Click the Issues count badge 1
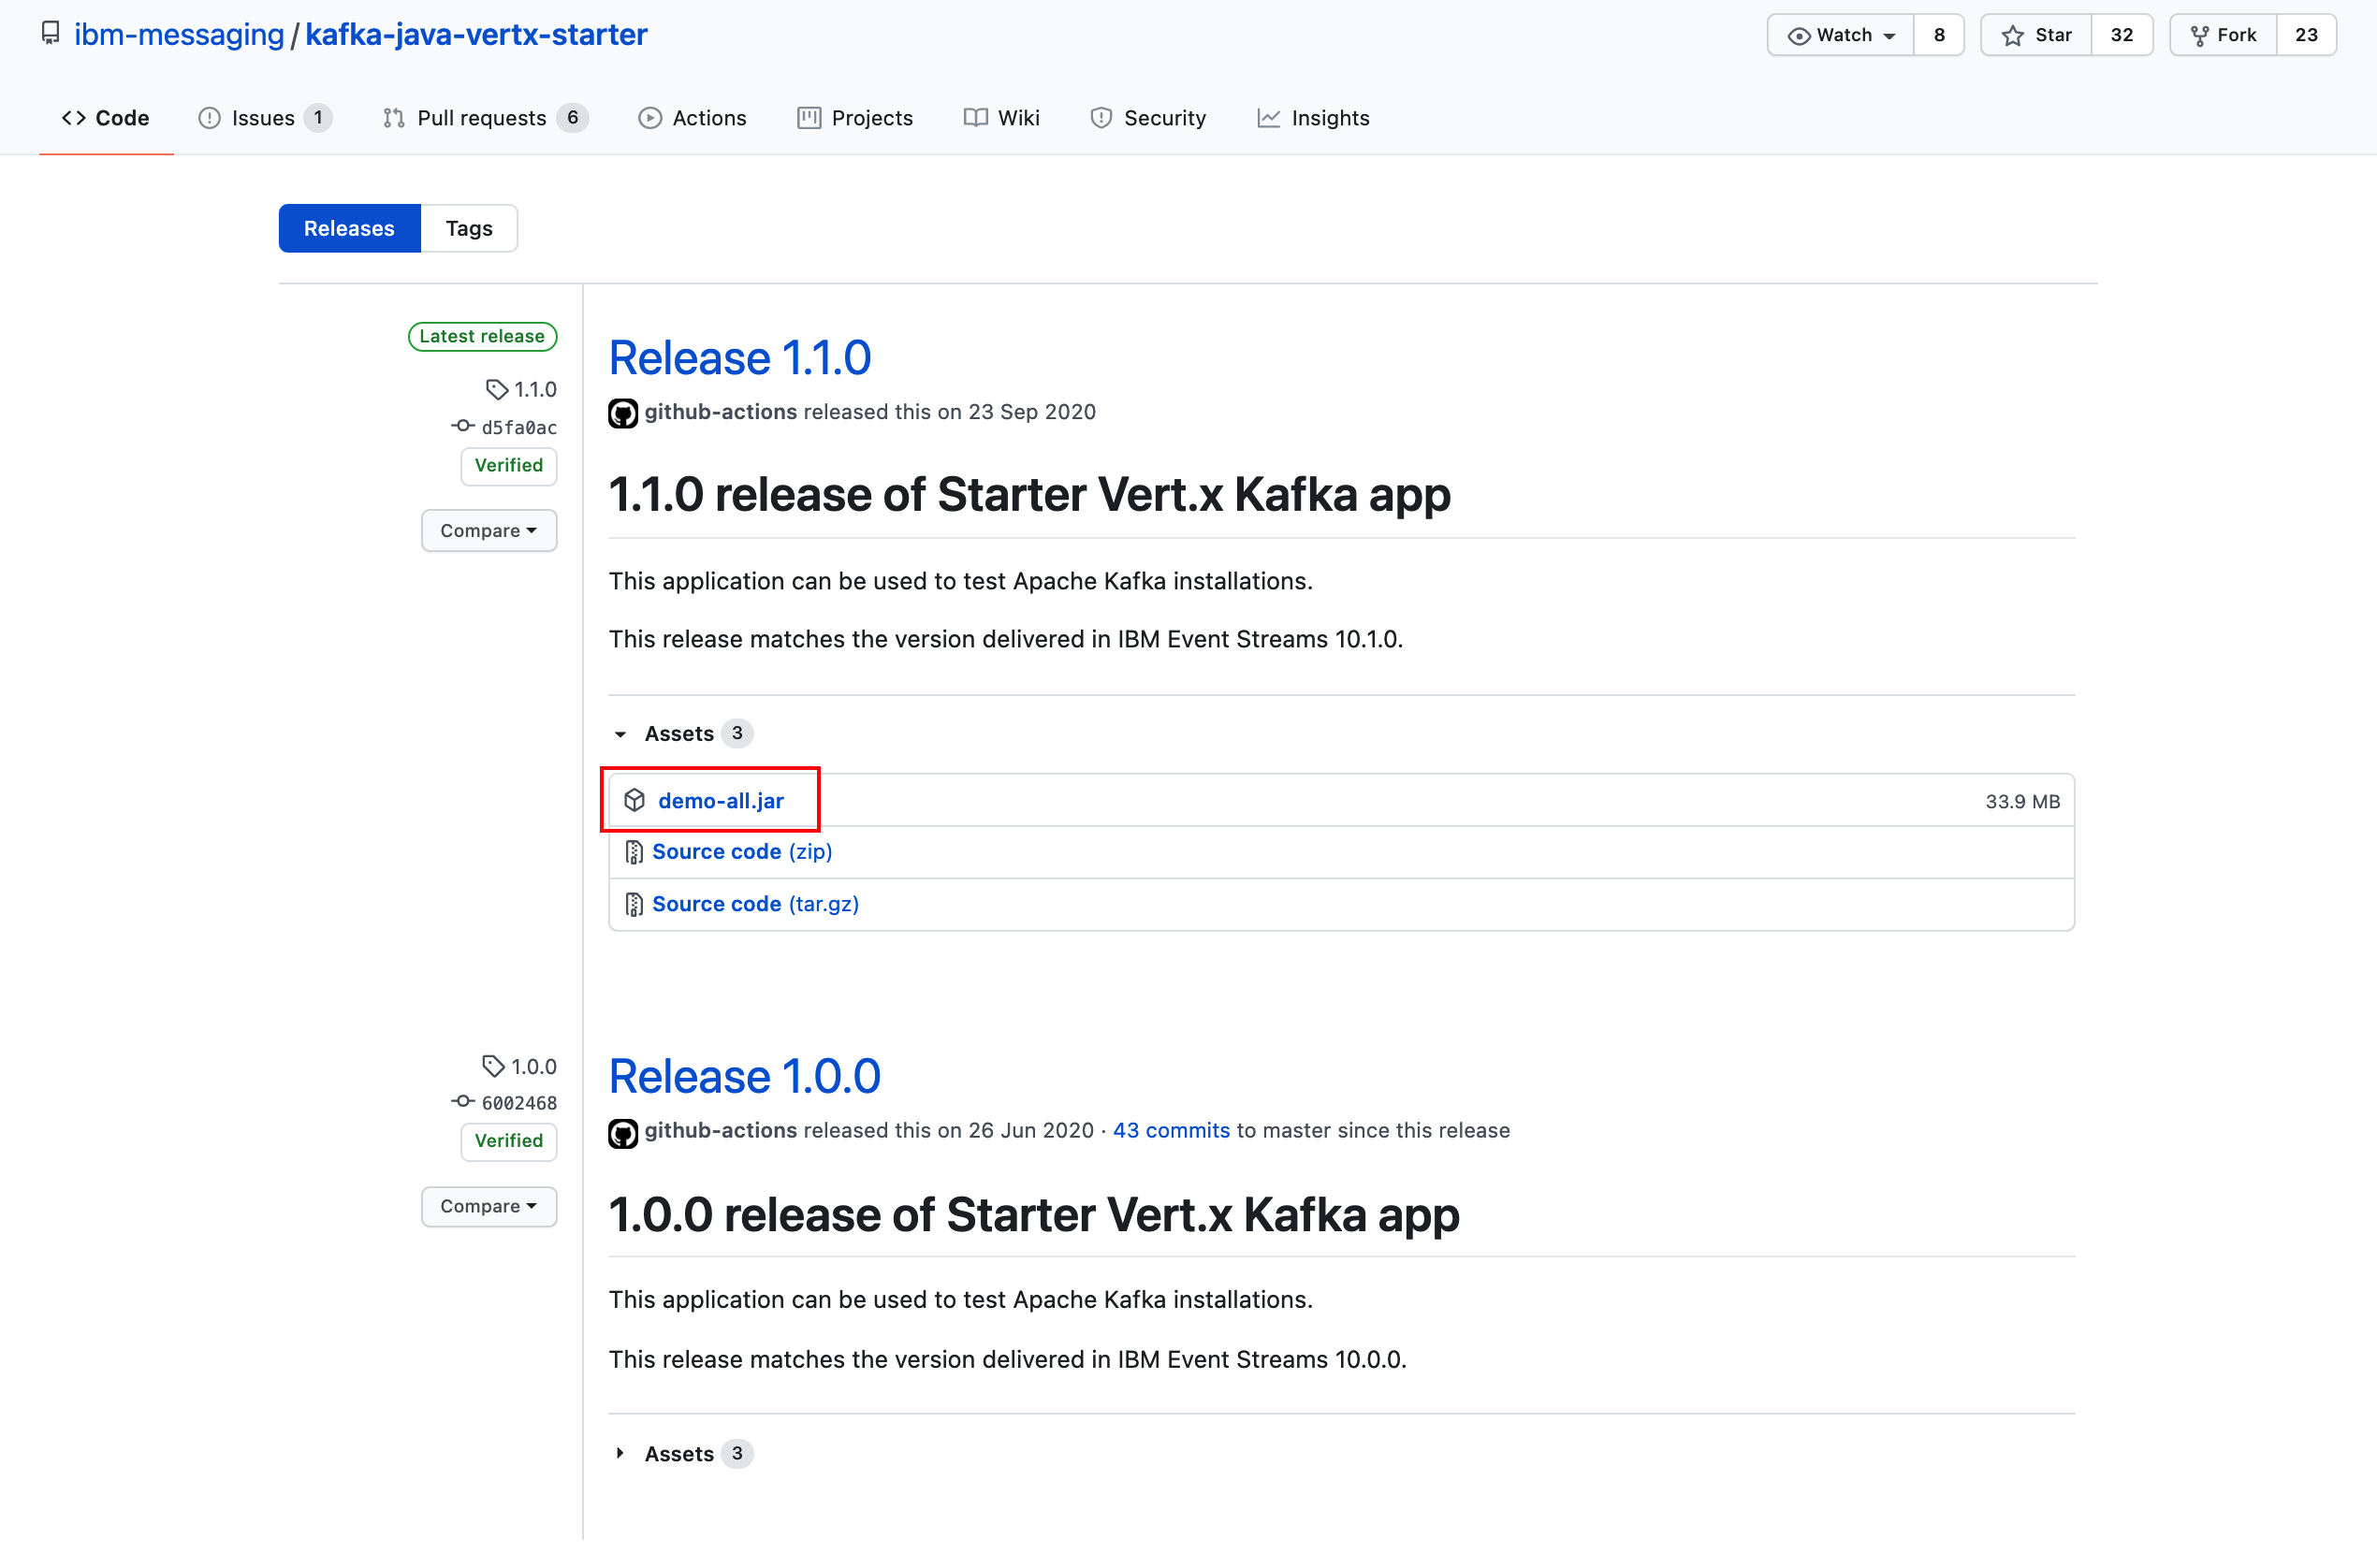Image resolution: width=2377 pixels, height=1568 pixels. tap(318, 118)
